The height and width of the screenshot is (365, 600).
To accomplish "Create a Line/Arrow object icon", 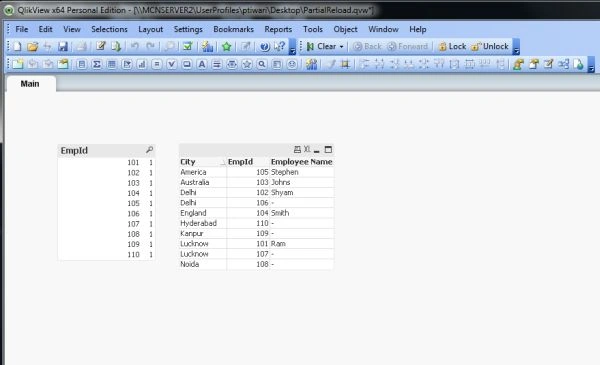I will (217, 64).
